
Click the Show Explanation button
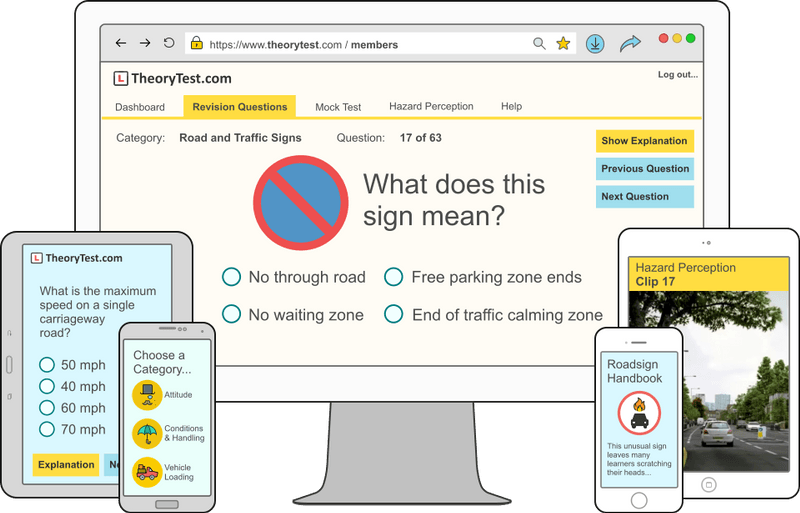click(644, 141)
